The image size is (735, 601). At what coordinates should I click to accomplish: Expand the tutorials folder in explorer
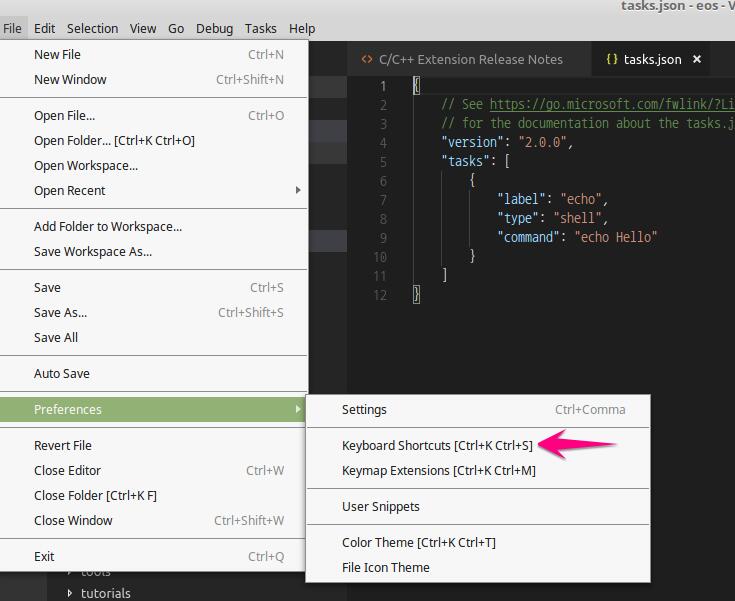coord(105,593)
